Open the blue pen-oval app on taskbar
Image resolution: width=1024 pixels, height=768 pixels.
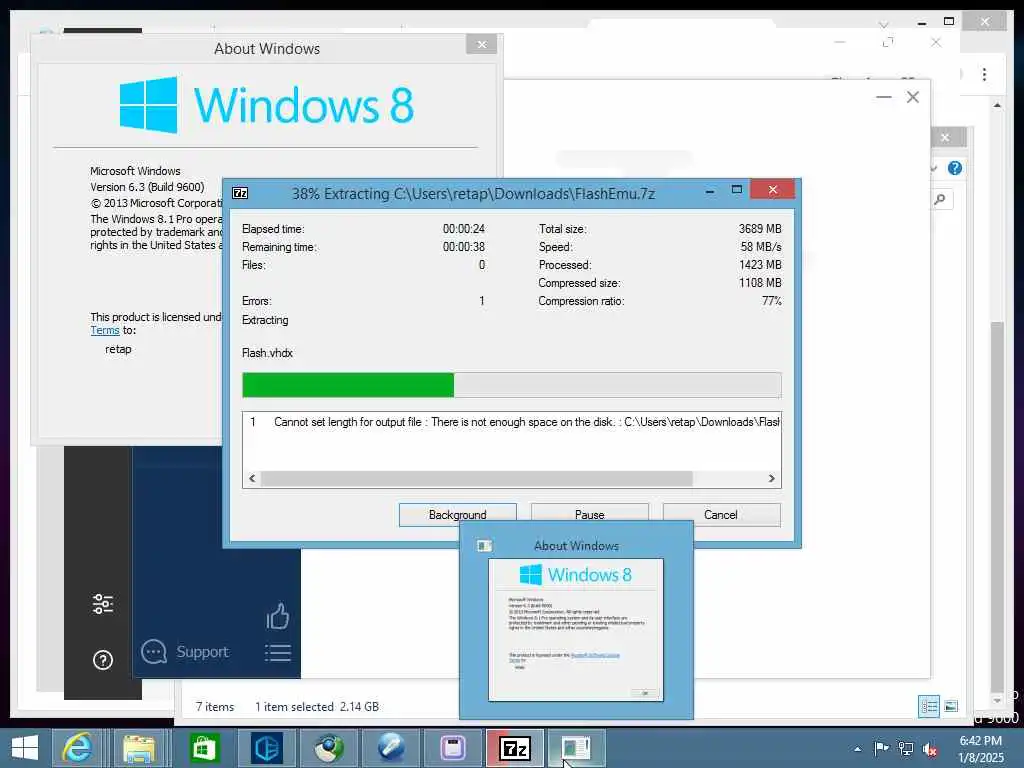point(391,748)
